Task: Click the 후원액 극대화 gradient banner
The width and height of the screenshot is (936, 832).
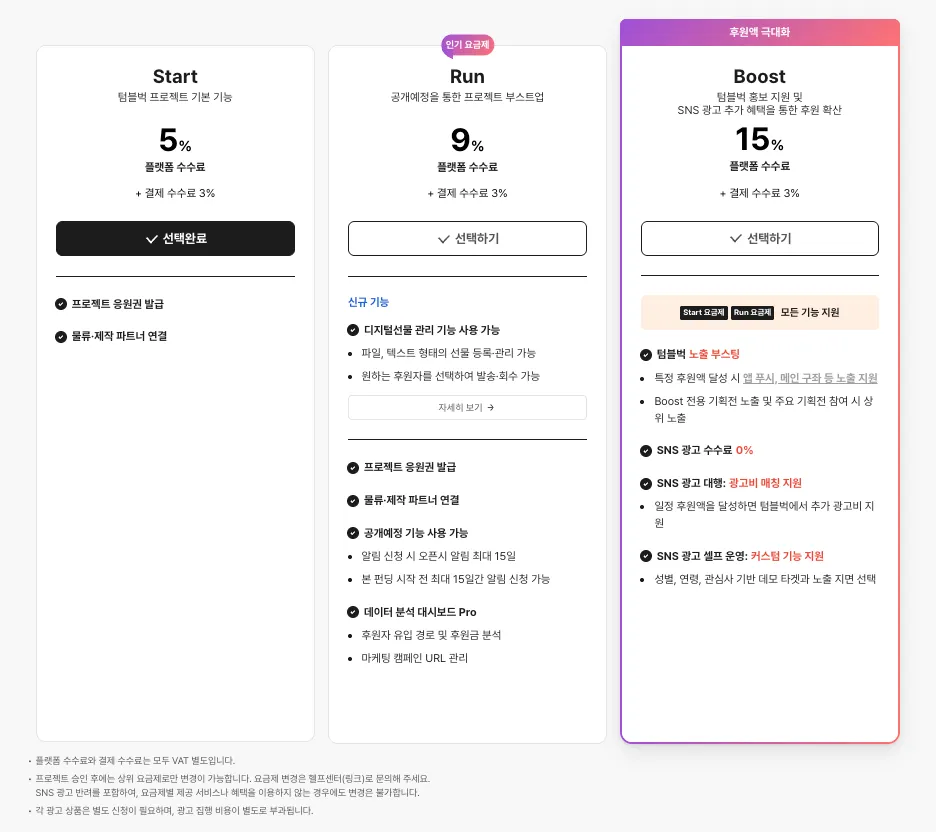Action: (x=759, y=32)
